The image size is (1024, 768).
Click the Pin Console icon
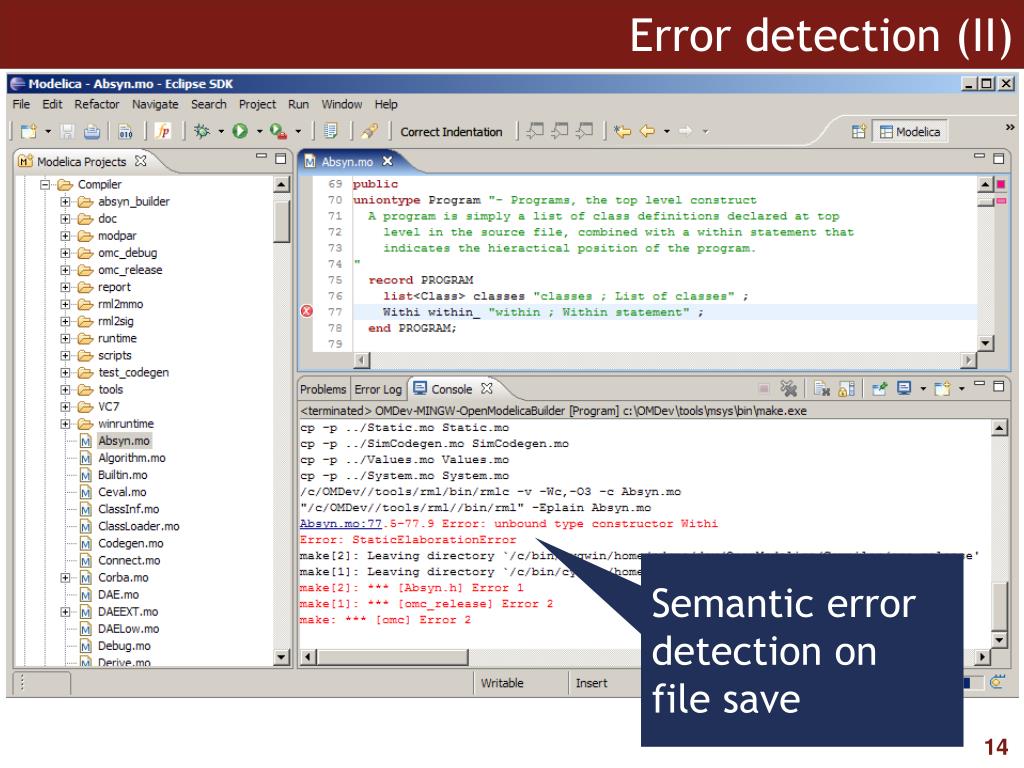point(880,389)
